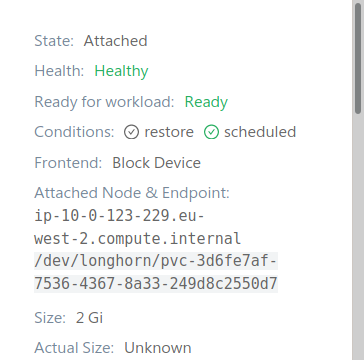Click the scrollbar track below the thumb
Image resolution: width=364 pixels, height=360 pixels.
pyautogui.click(x=358, y=237)
